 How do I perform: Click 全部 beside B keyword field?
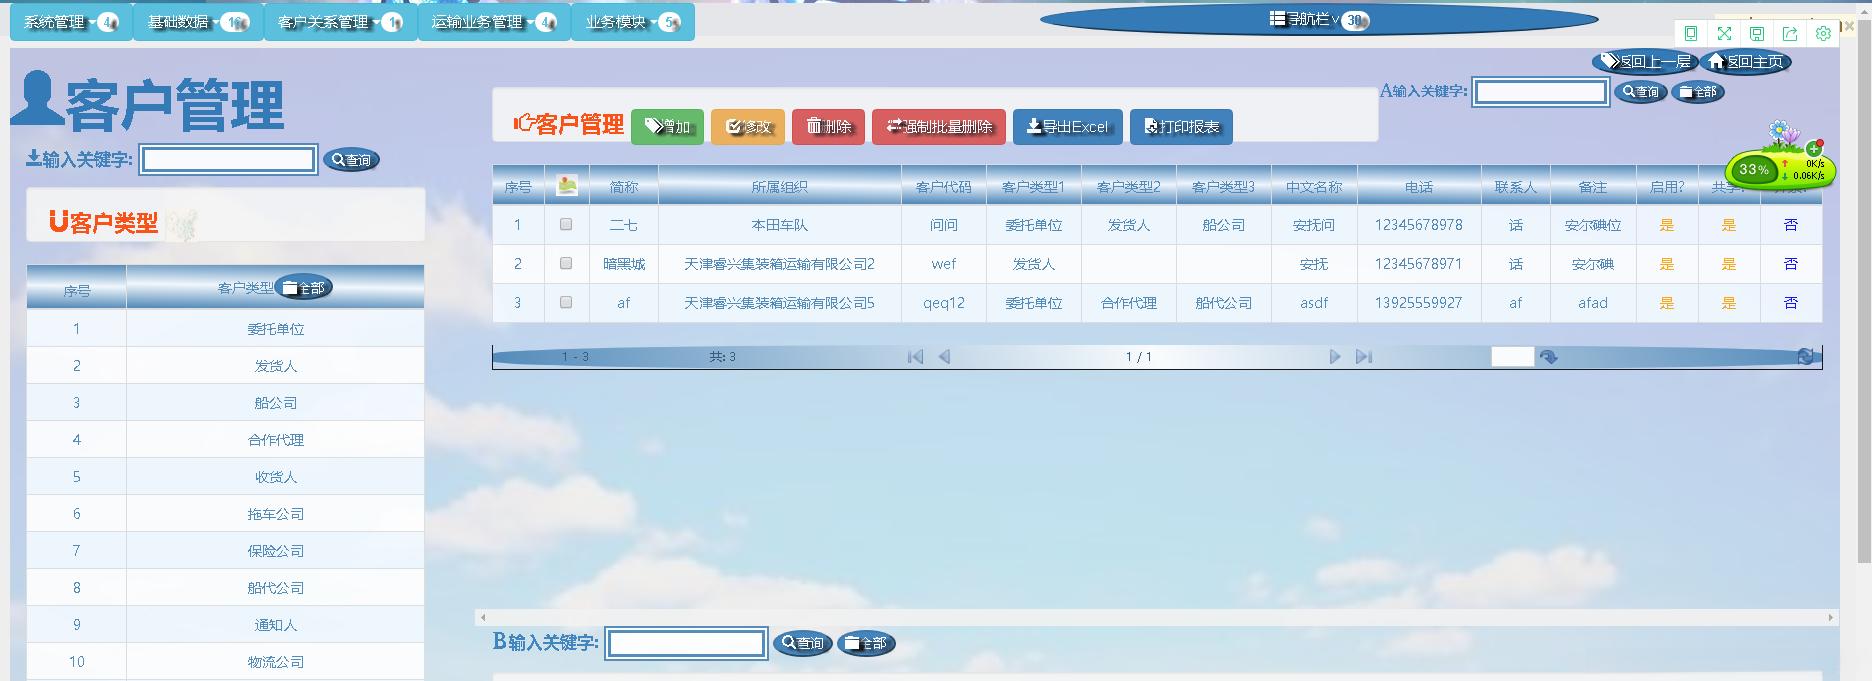coord(866,643)
